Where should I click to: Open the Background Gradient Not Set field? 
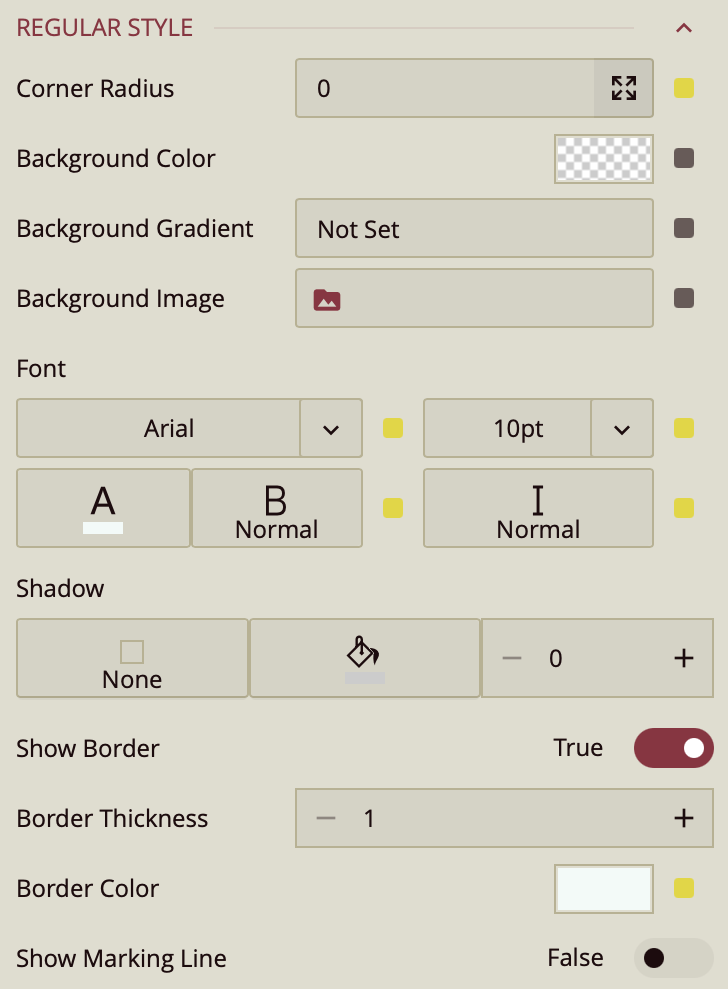474,228
